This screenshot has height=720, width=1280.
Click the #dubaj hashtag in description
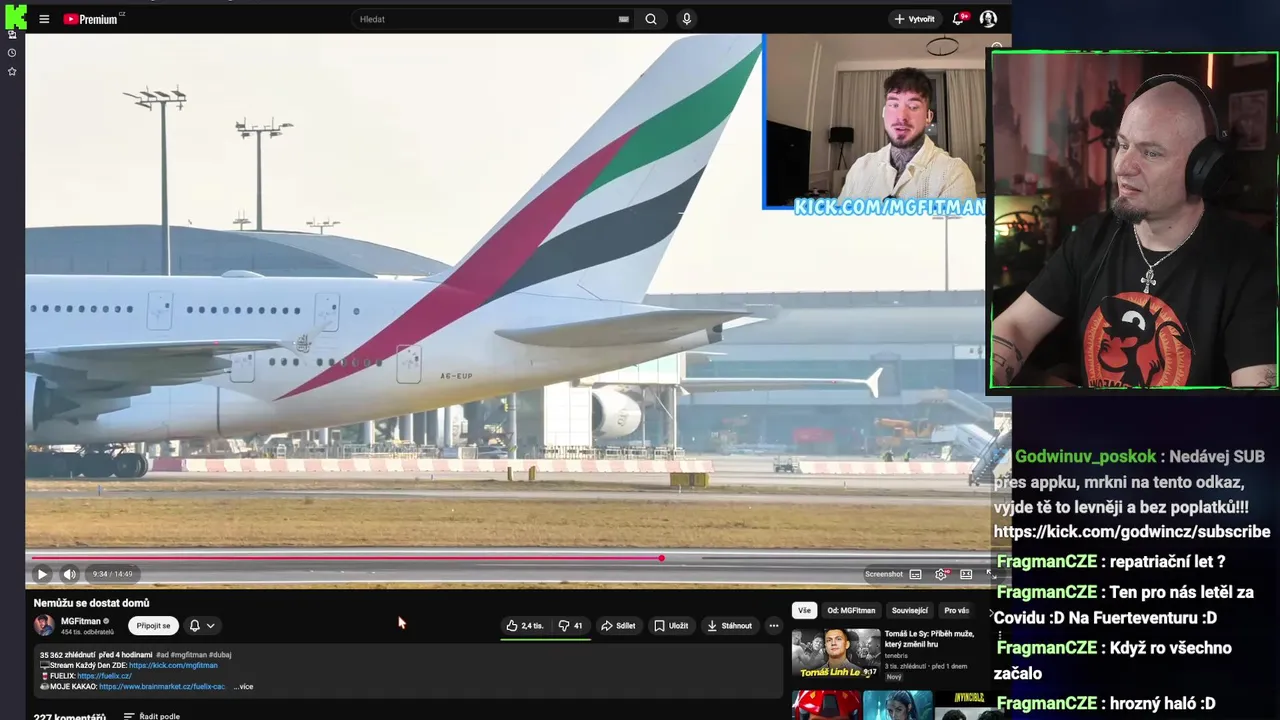pos(219,655)
